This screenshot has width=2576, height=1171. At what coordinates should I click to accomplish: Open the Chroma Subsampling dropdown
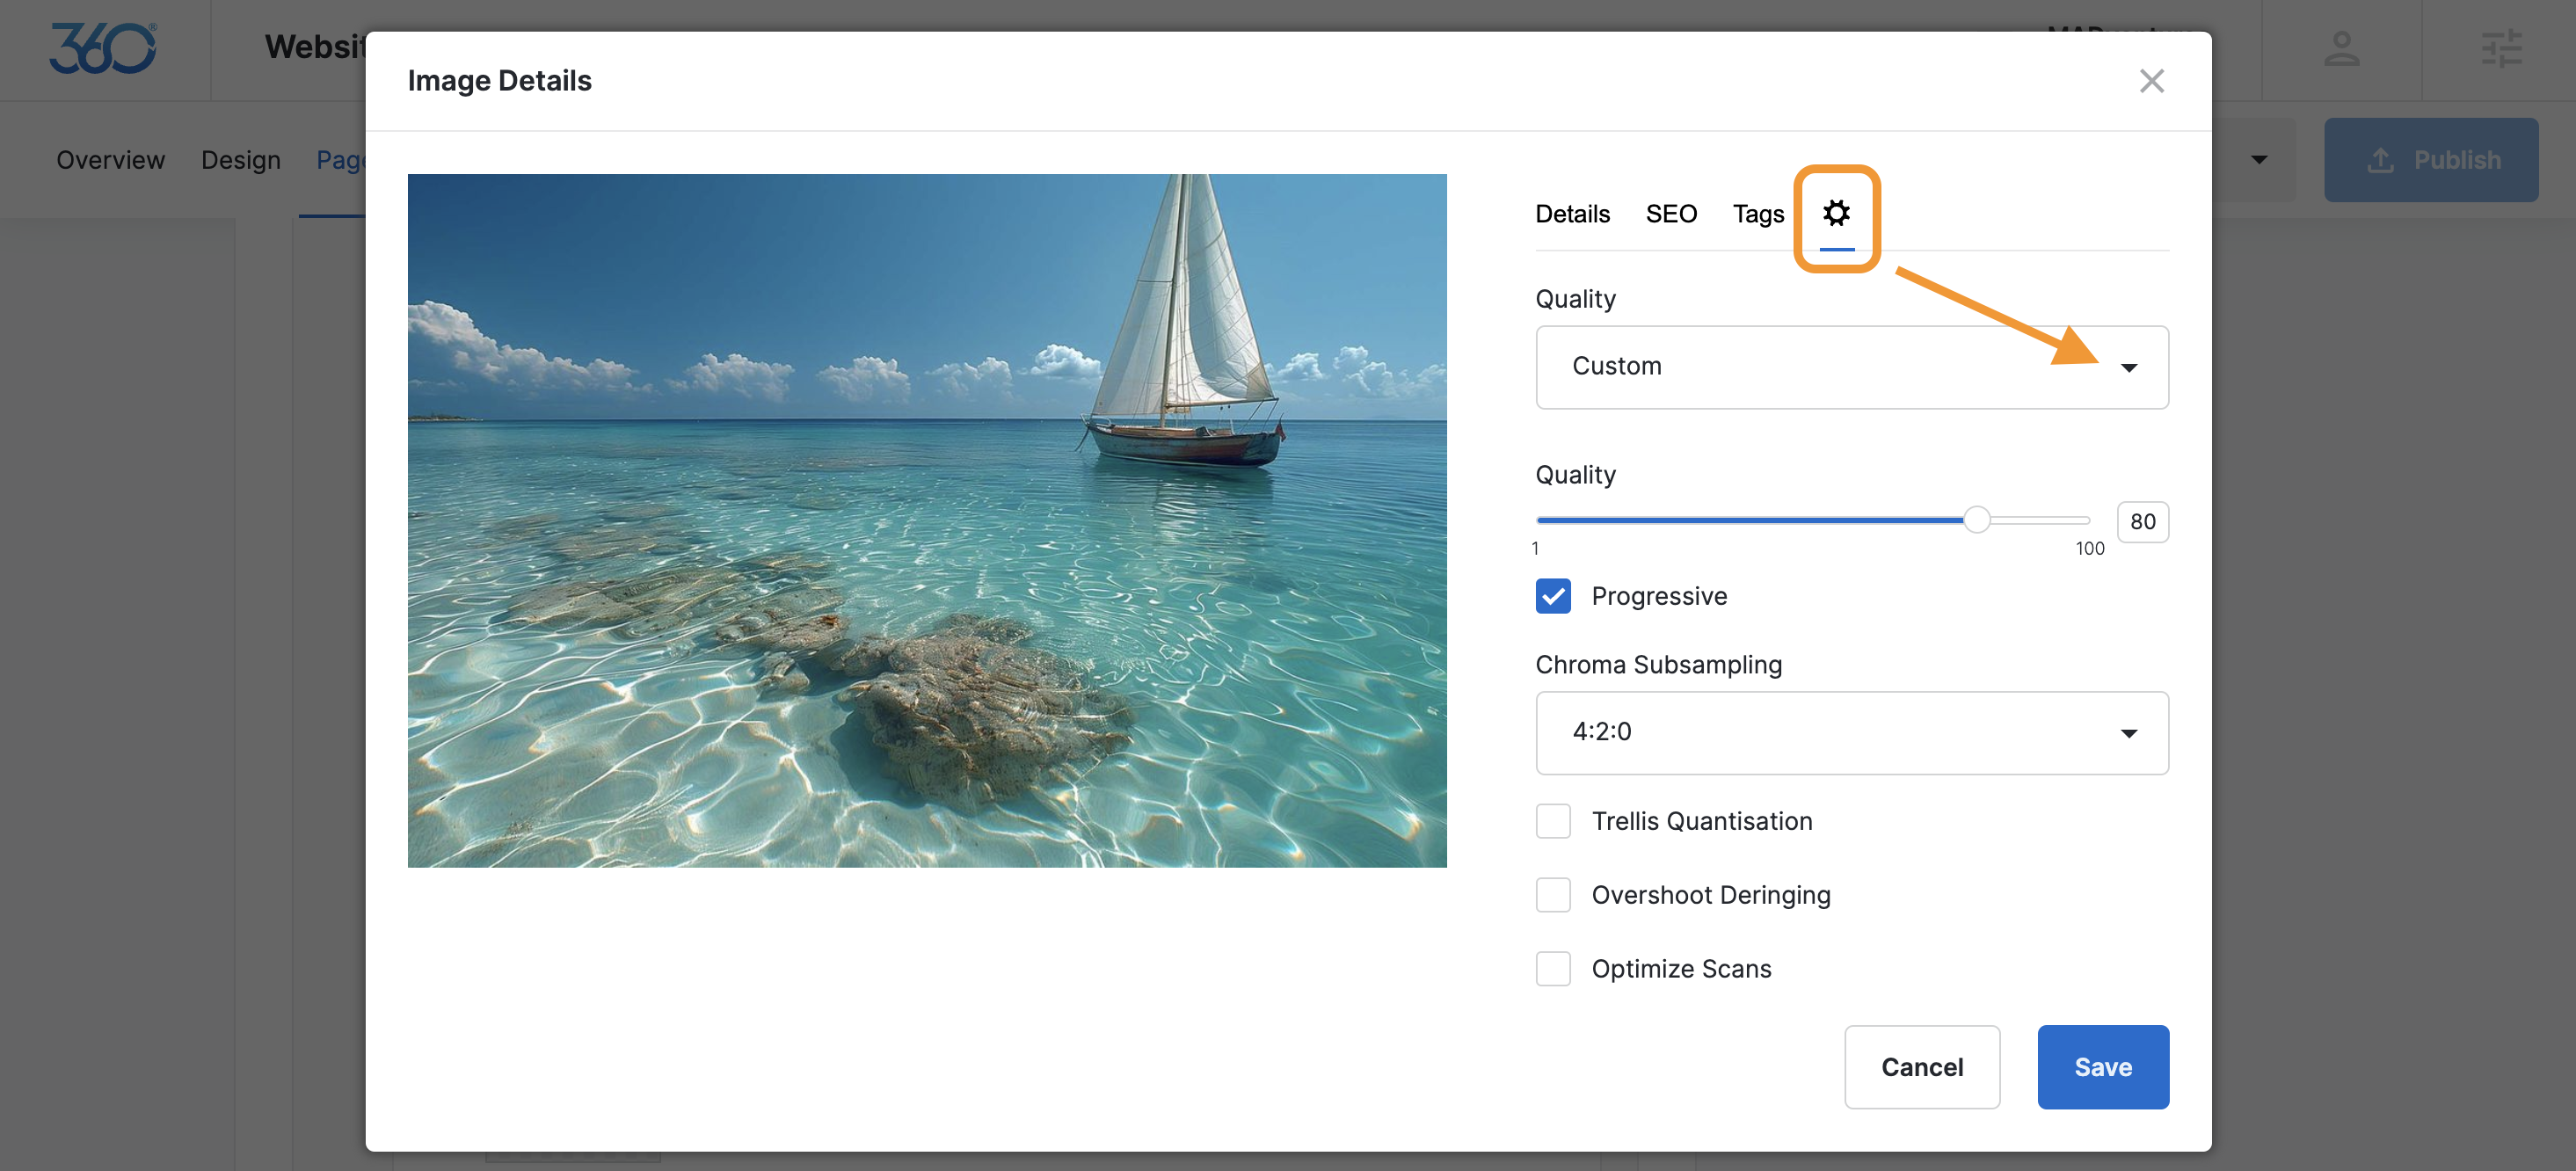(x=1851, y=732)
